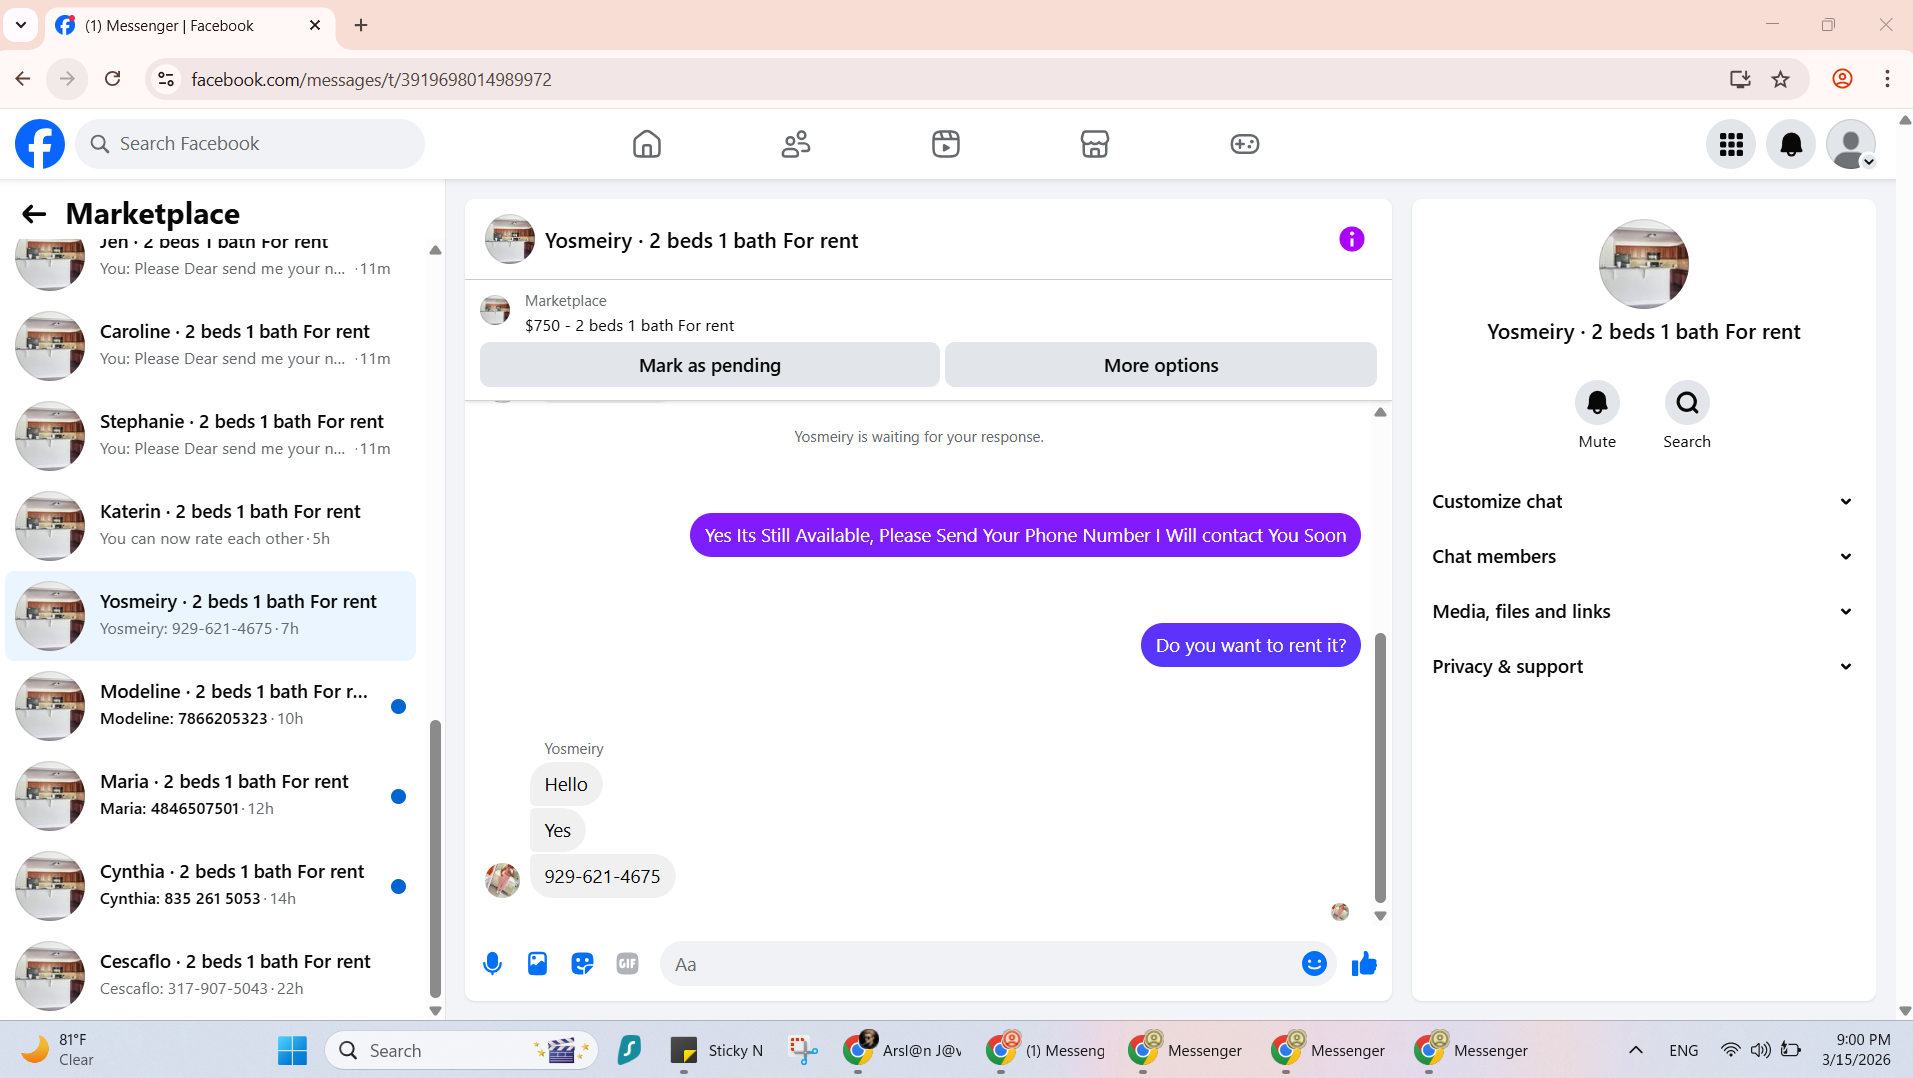Reload the page with refresh button
This screenshot has width=1913, height=1078.
pyautogui.click(x=113, y=79)
